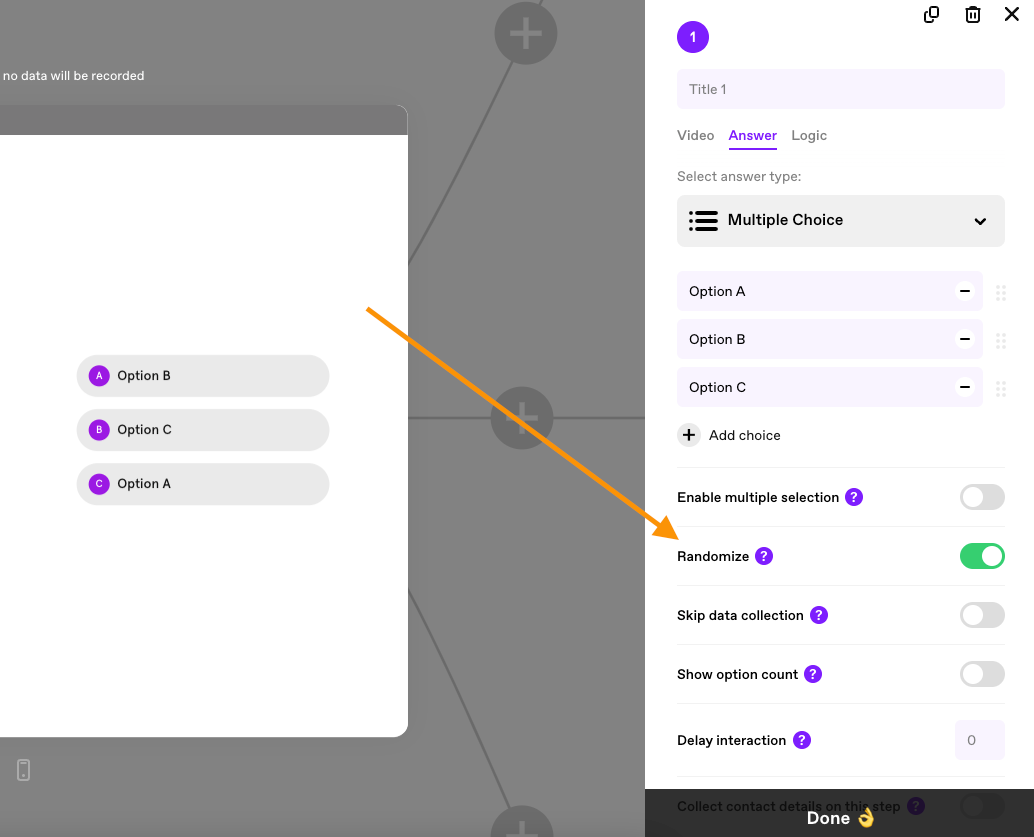
Task: Turn off the Randomize toggle
Action: tap(982, 556)
